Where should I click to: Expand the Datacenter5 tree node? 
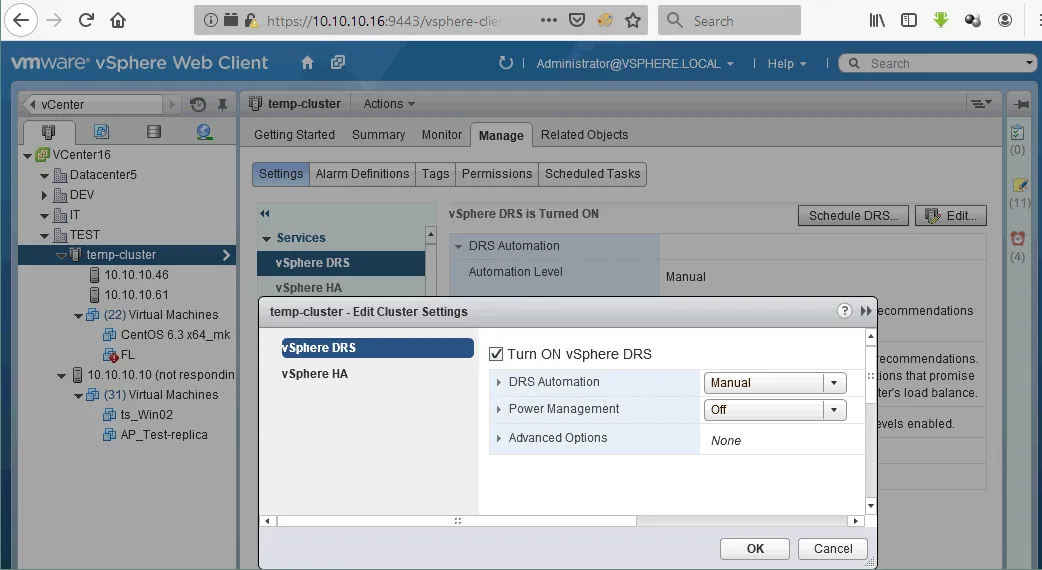pos(44,175)
